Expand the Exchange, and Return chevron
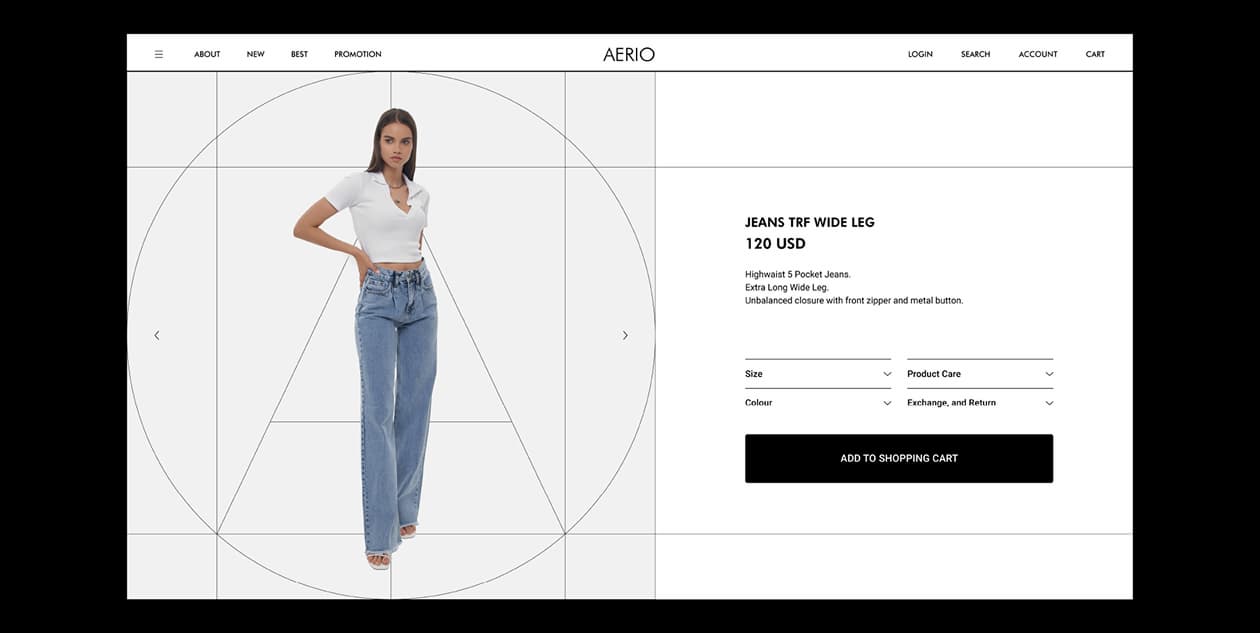The image size is (1260, 633). pyautogui.click(x=1049, y=403)
